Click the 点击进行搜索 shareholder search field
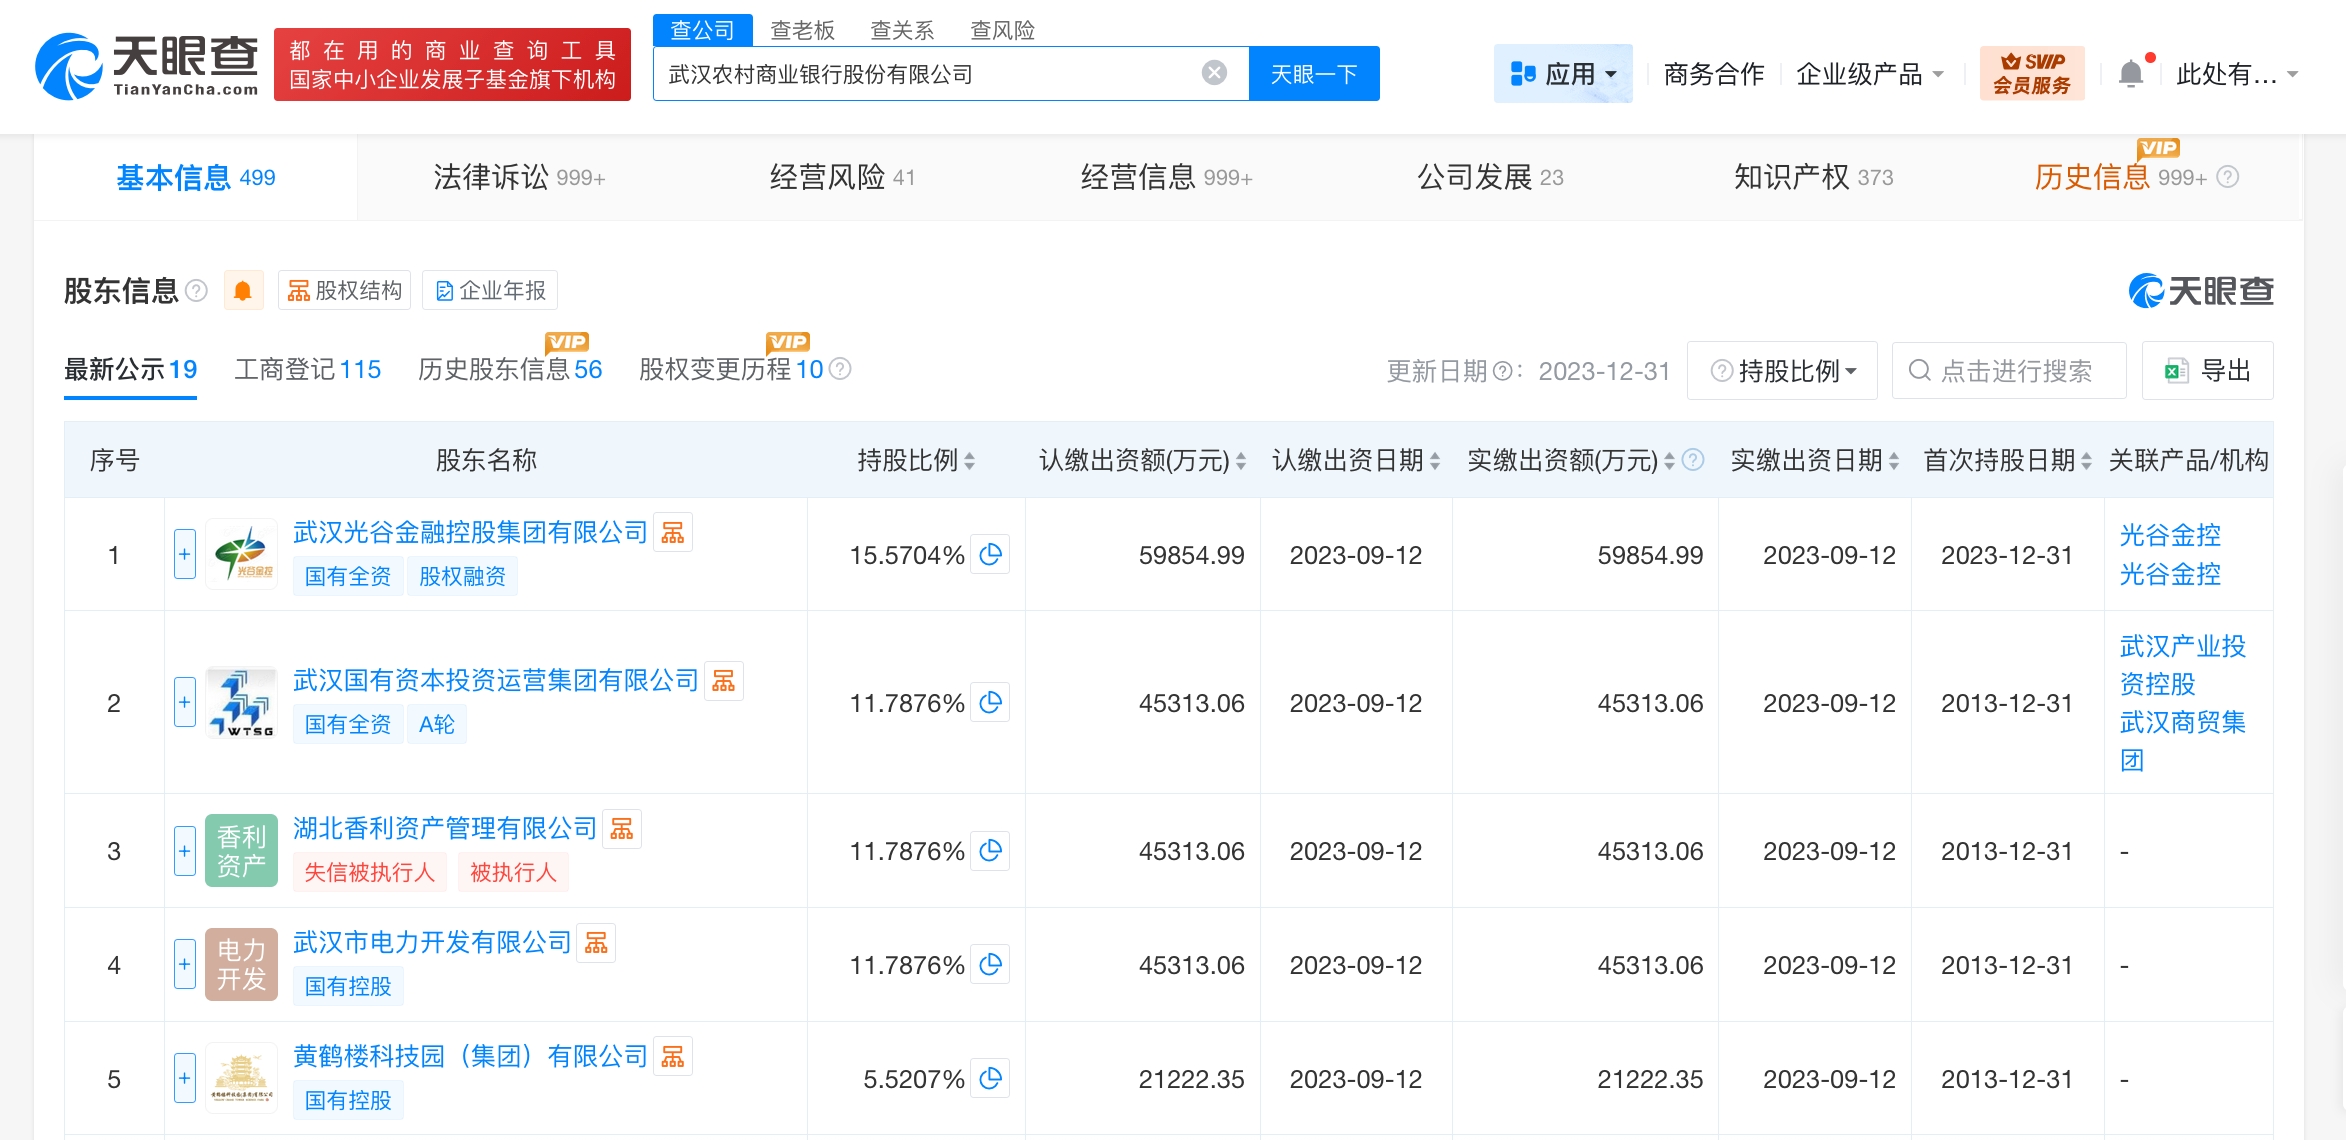This screenshot has width=2346, height=1140. (x=2010, y=371)
